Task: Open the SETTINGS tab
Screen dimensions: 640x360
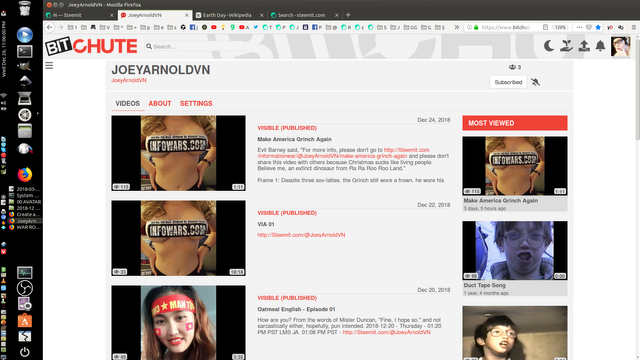Action: coord(196,104)
